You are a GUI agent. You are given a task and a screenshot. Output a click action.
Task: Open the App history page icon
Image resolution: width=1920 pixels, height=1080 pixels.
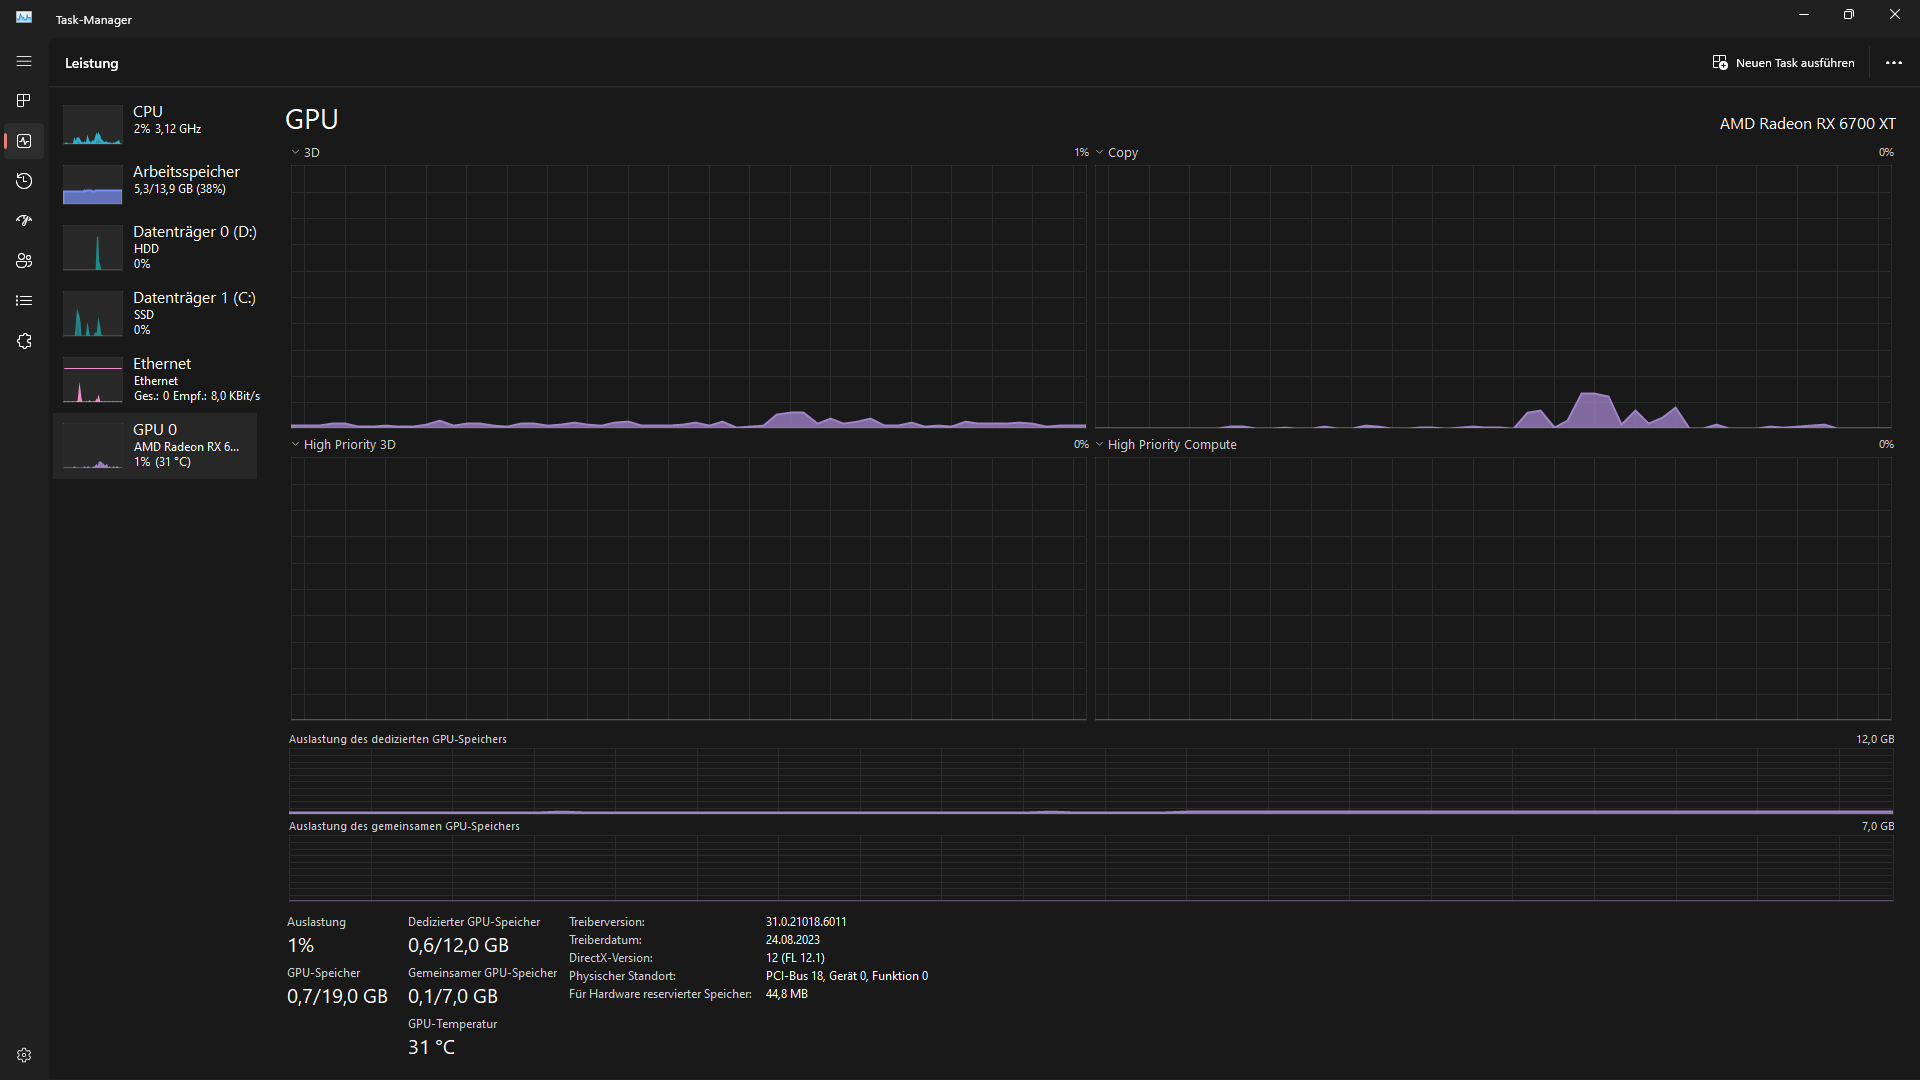click(x=24, y=181)
